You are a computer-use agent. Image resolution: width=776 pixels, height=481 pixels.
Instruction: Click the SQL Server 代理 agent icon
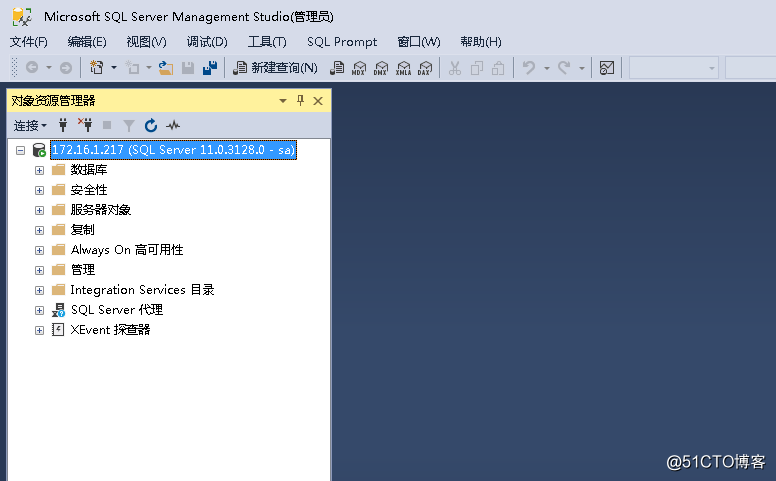click(58, 310)
